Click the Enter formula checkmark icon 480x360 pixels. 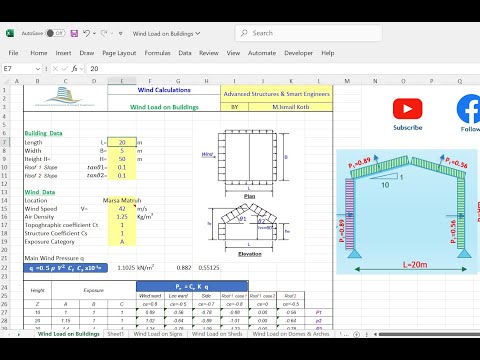point(65,69)
